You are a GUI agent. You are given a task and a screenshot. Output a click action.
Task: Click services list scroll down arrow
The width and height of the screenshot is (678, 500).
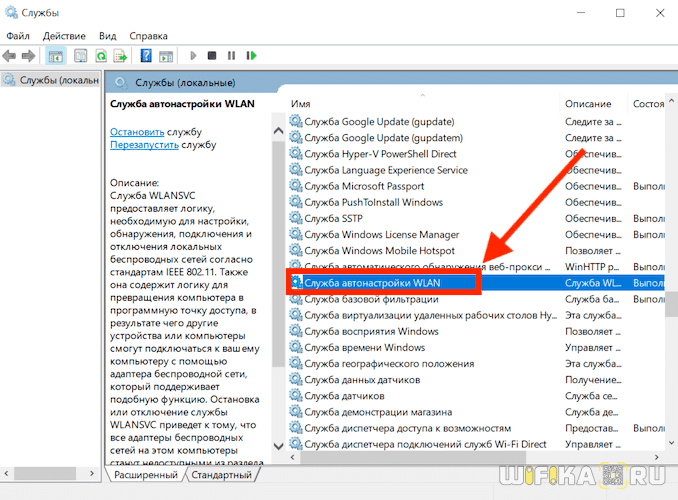click(671, 443)
